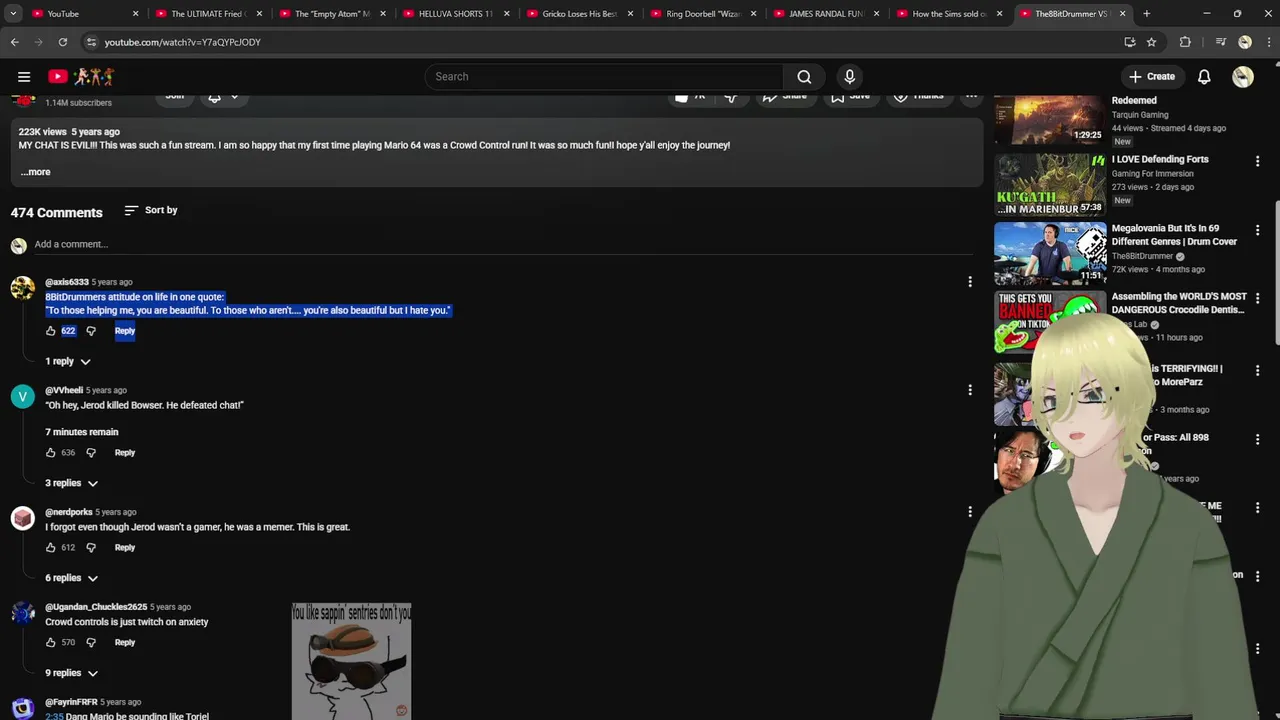The height and width of the screenshot is (720, 1280).
Task: Start voice search with the microphone icon
Action: pyautogui.click(x=850, y=76)
